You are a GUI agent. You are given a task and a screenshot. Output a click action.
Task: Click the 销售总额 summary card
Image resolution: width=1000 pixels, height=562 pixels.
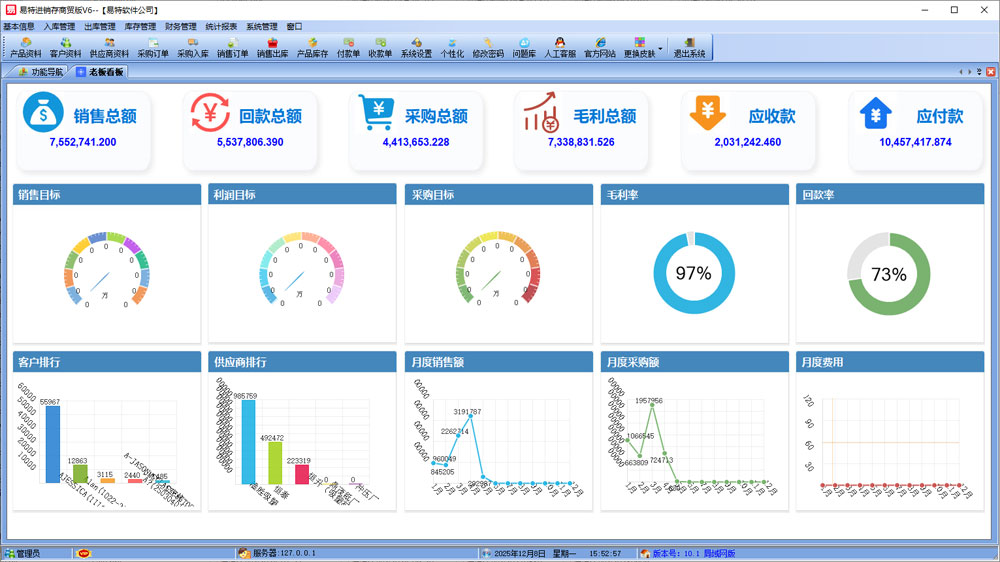83,129
